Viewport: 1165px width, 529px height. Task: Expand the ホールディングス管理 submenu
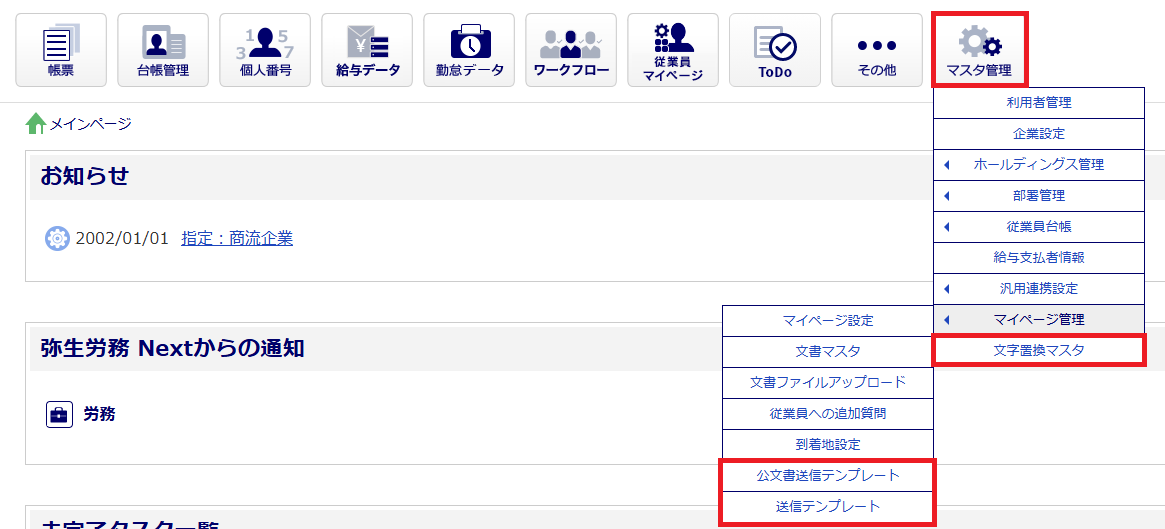tap(1038, 165)
